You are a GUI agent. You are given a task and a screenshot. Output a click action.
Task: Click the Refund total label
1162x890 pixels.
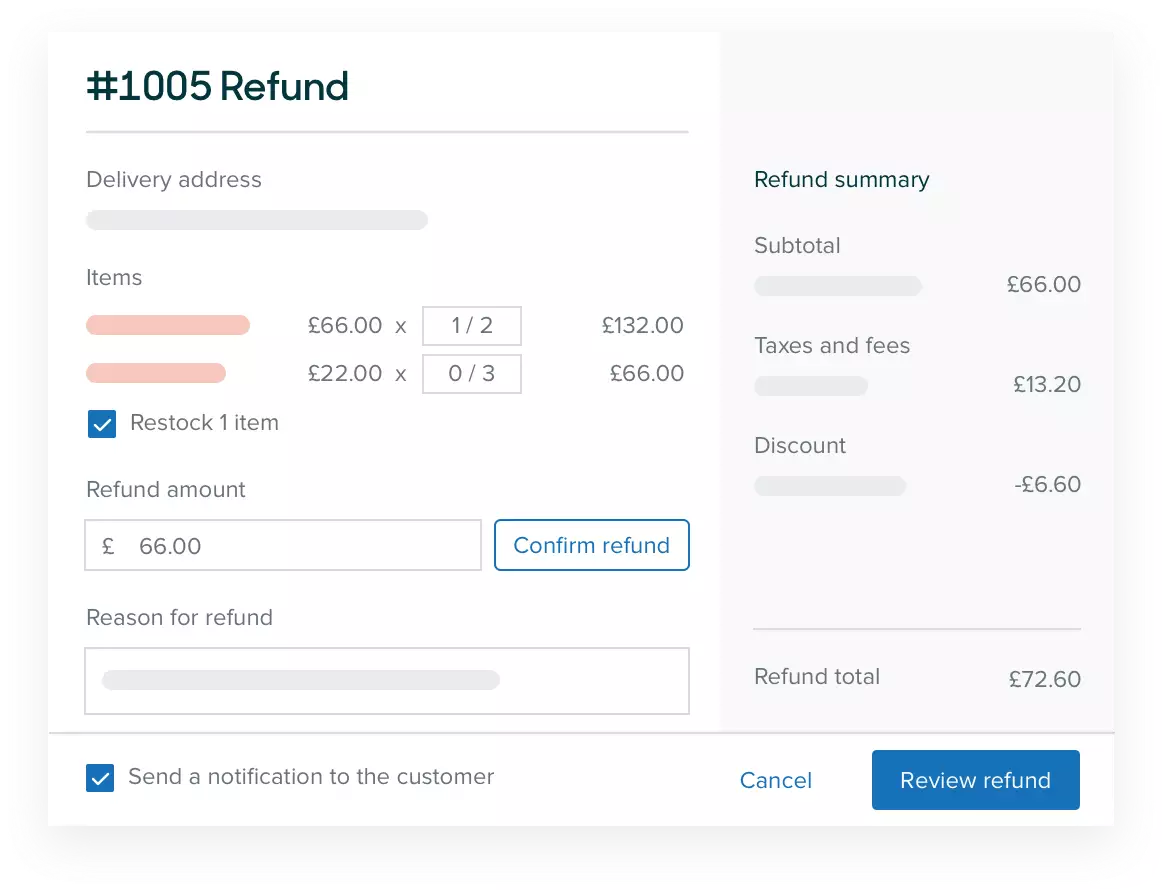817,677
